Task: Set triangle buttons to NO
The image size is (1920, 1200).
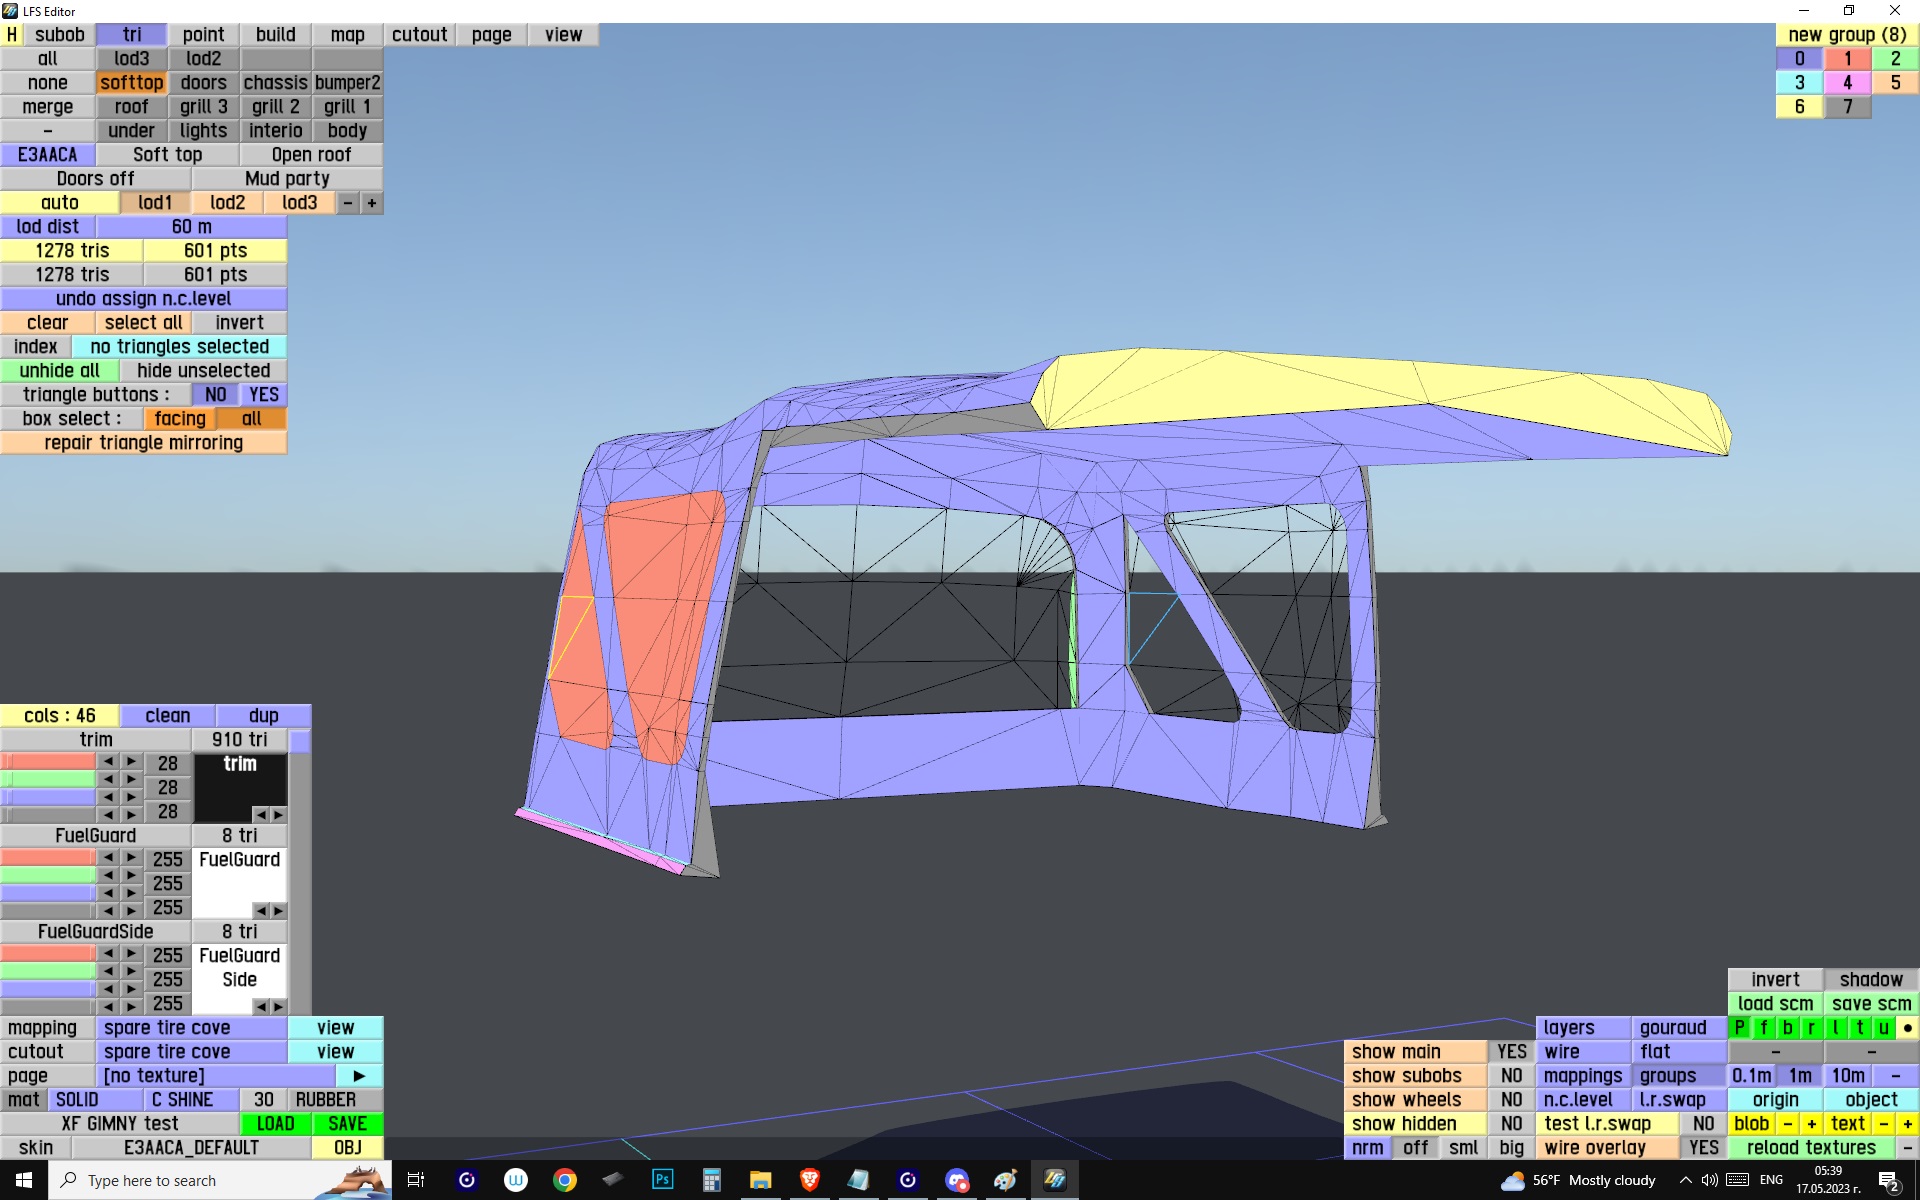Action: pos(215,395)
